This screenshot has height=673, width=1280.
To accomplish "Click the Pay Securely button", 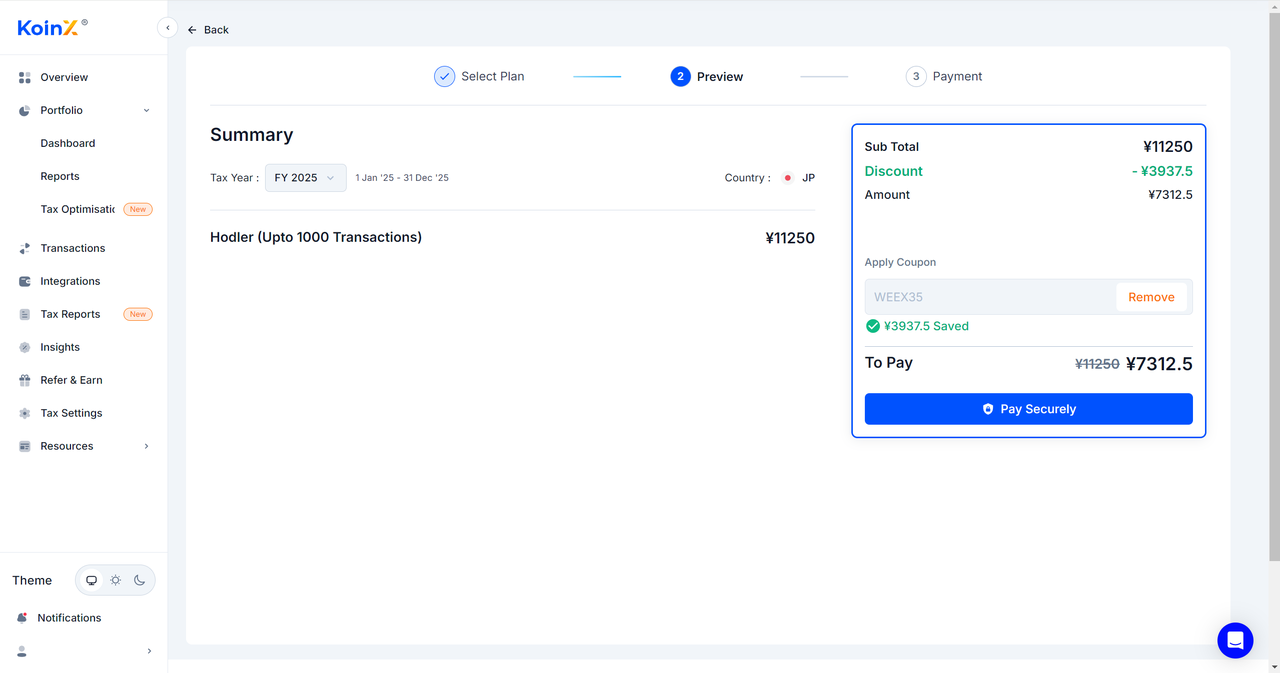I will point(1028,409).
